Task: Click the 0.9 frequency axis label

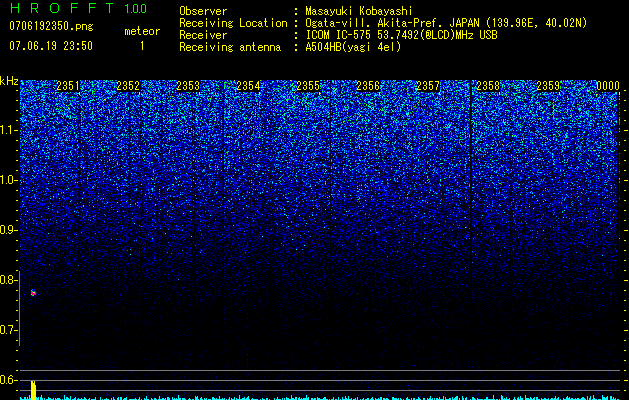Action: 8,230
